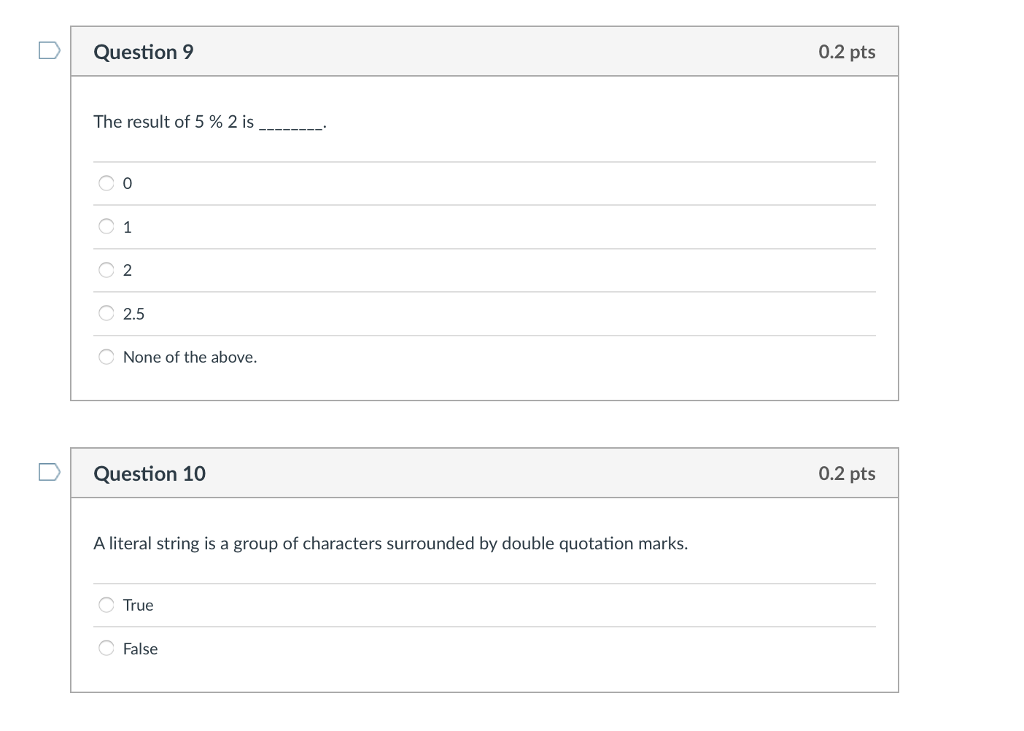Choose the 2.5 answer option
The height and width of the screenshot is (731, 1024).
point(106,312)
